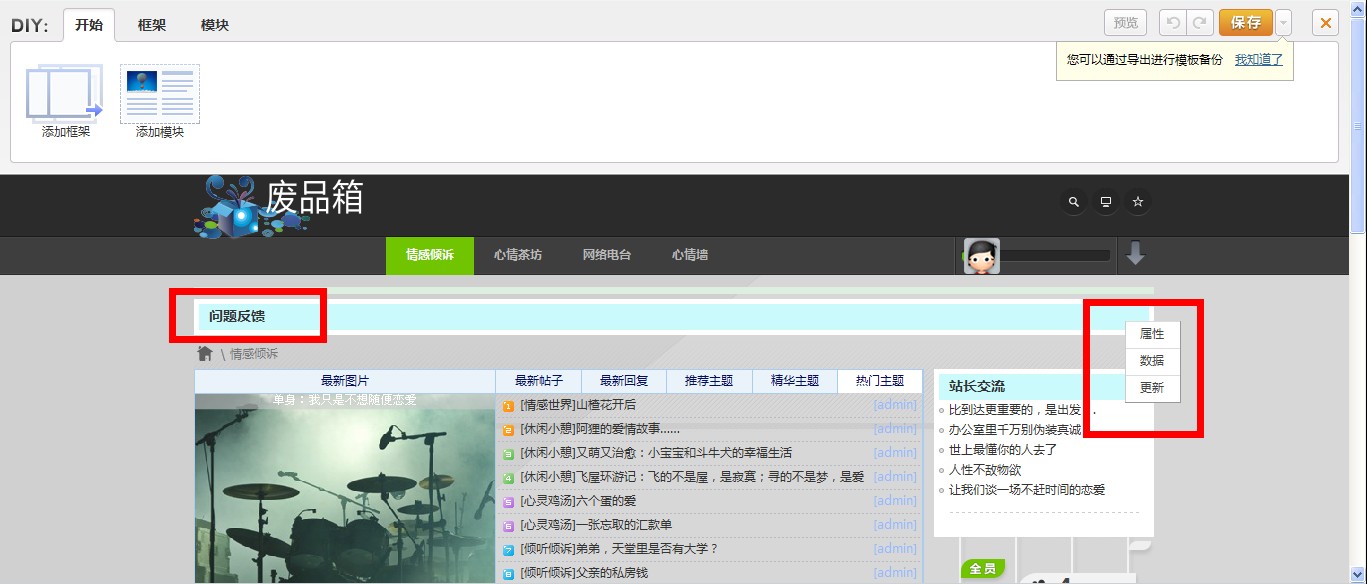The height and width of the screenshot is (584, 1367).
Task: Open the 心情茶坊 navigation item
Action: (518, 255)
